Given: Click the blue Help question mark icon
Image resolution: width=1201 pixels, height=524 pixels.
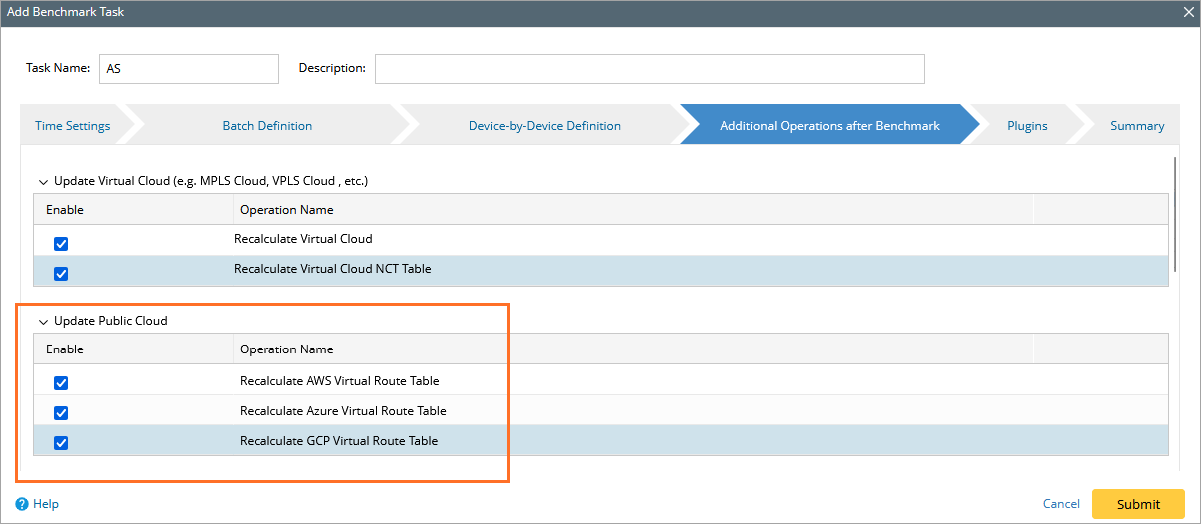Looking at the screenshot, I should 22,504.
